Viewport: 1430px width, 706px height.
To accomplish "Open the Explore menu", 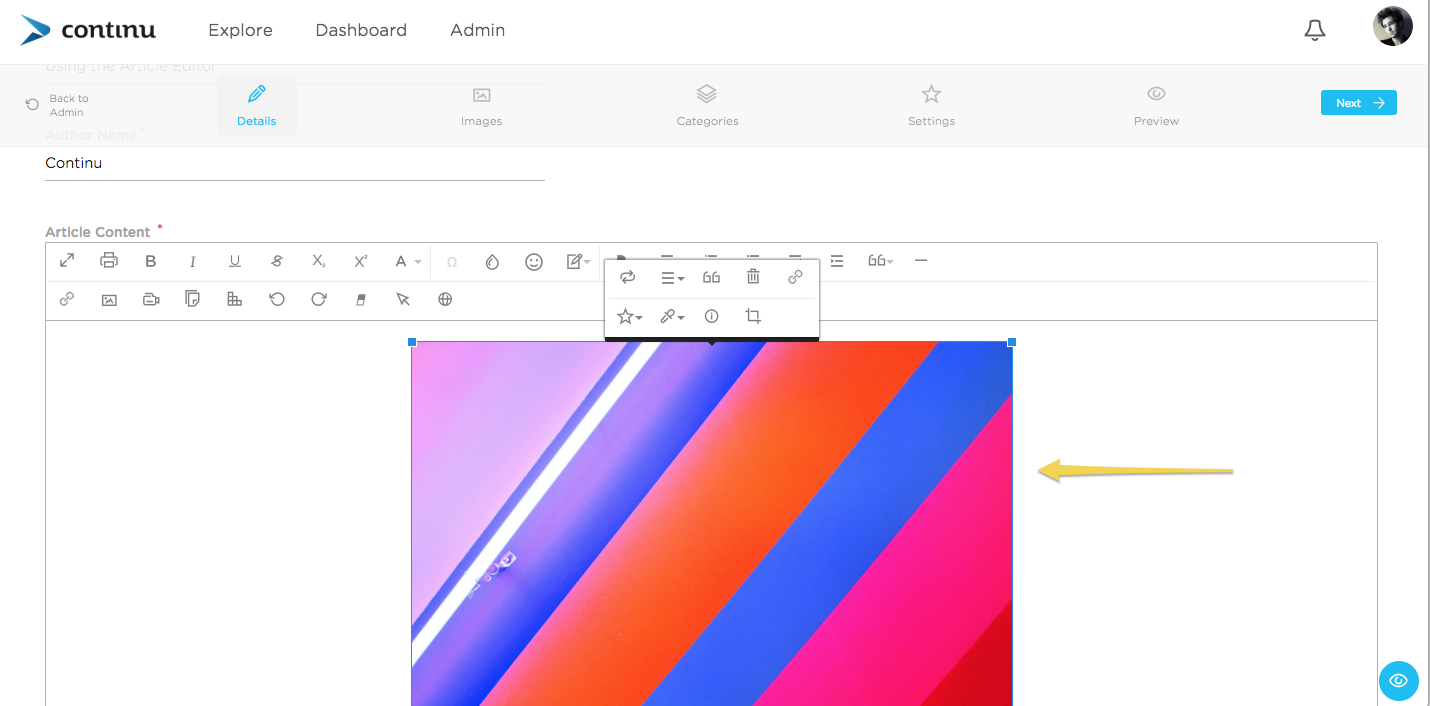I will click(240, 30).
